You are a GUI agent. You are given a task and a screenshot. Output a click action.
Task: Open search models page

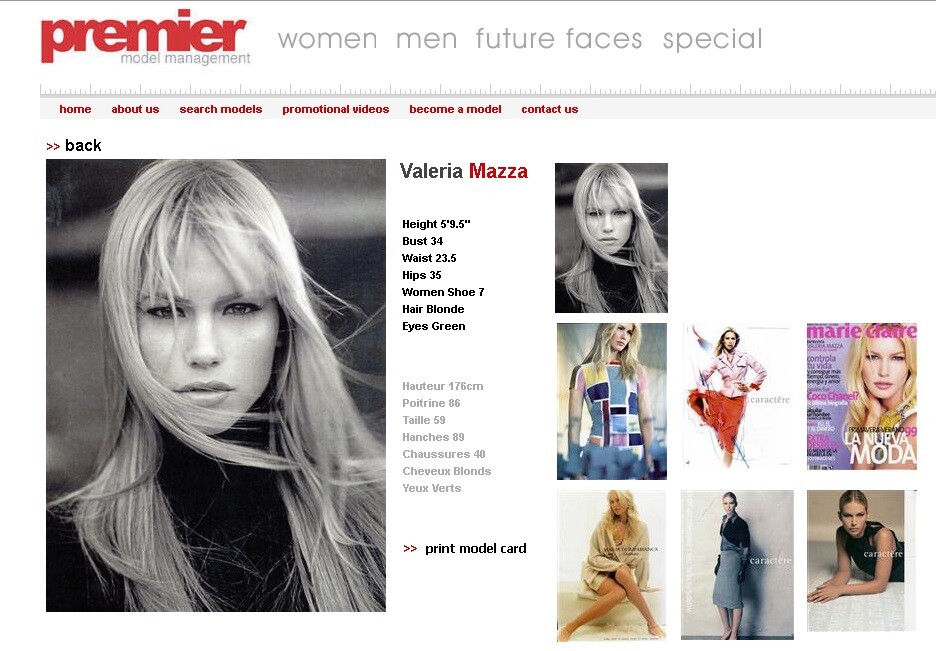(221, 109)
